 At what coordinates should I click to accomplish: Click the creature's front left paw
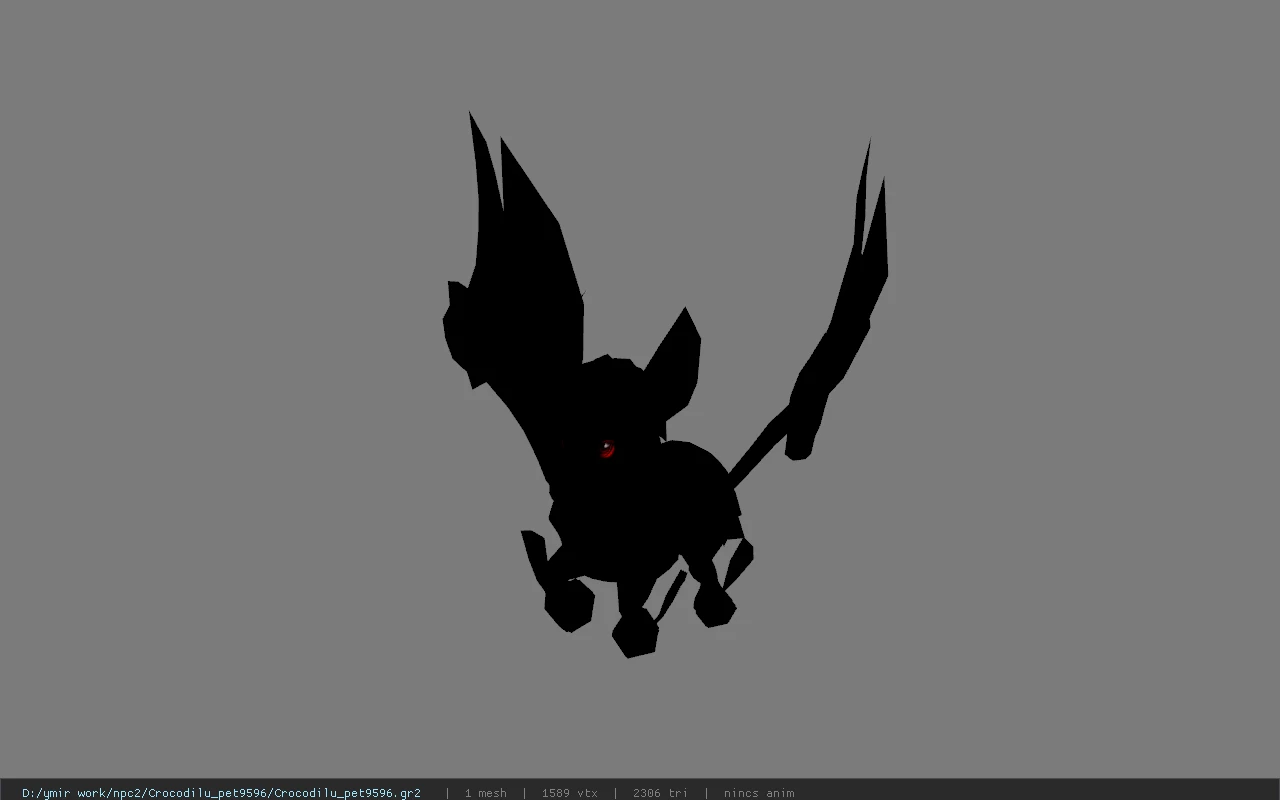coord(568,604)
